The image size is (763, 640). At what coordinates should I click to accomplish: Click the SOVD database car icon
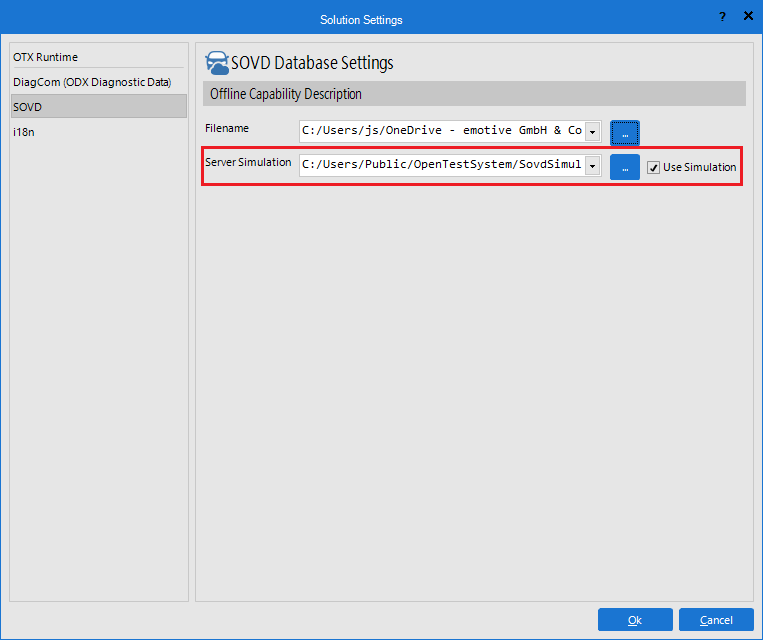(216, 63)
